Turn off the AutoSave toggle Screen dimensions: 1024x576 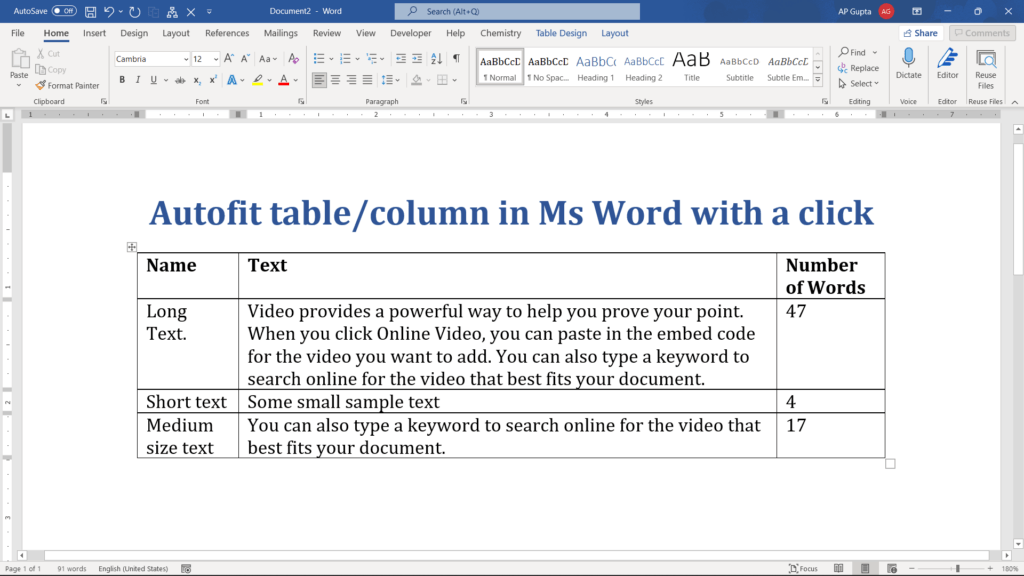click(x=62, y=10)
